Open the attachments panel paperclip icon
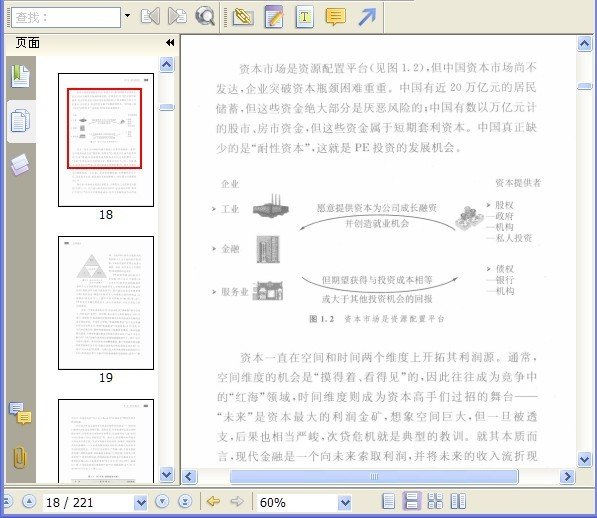 pyautogui.click(x=20, y=457)
